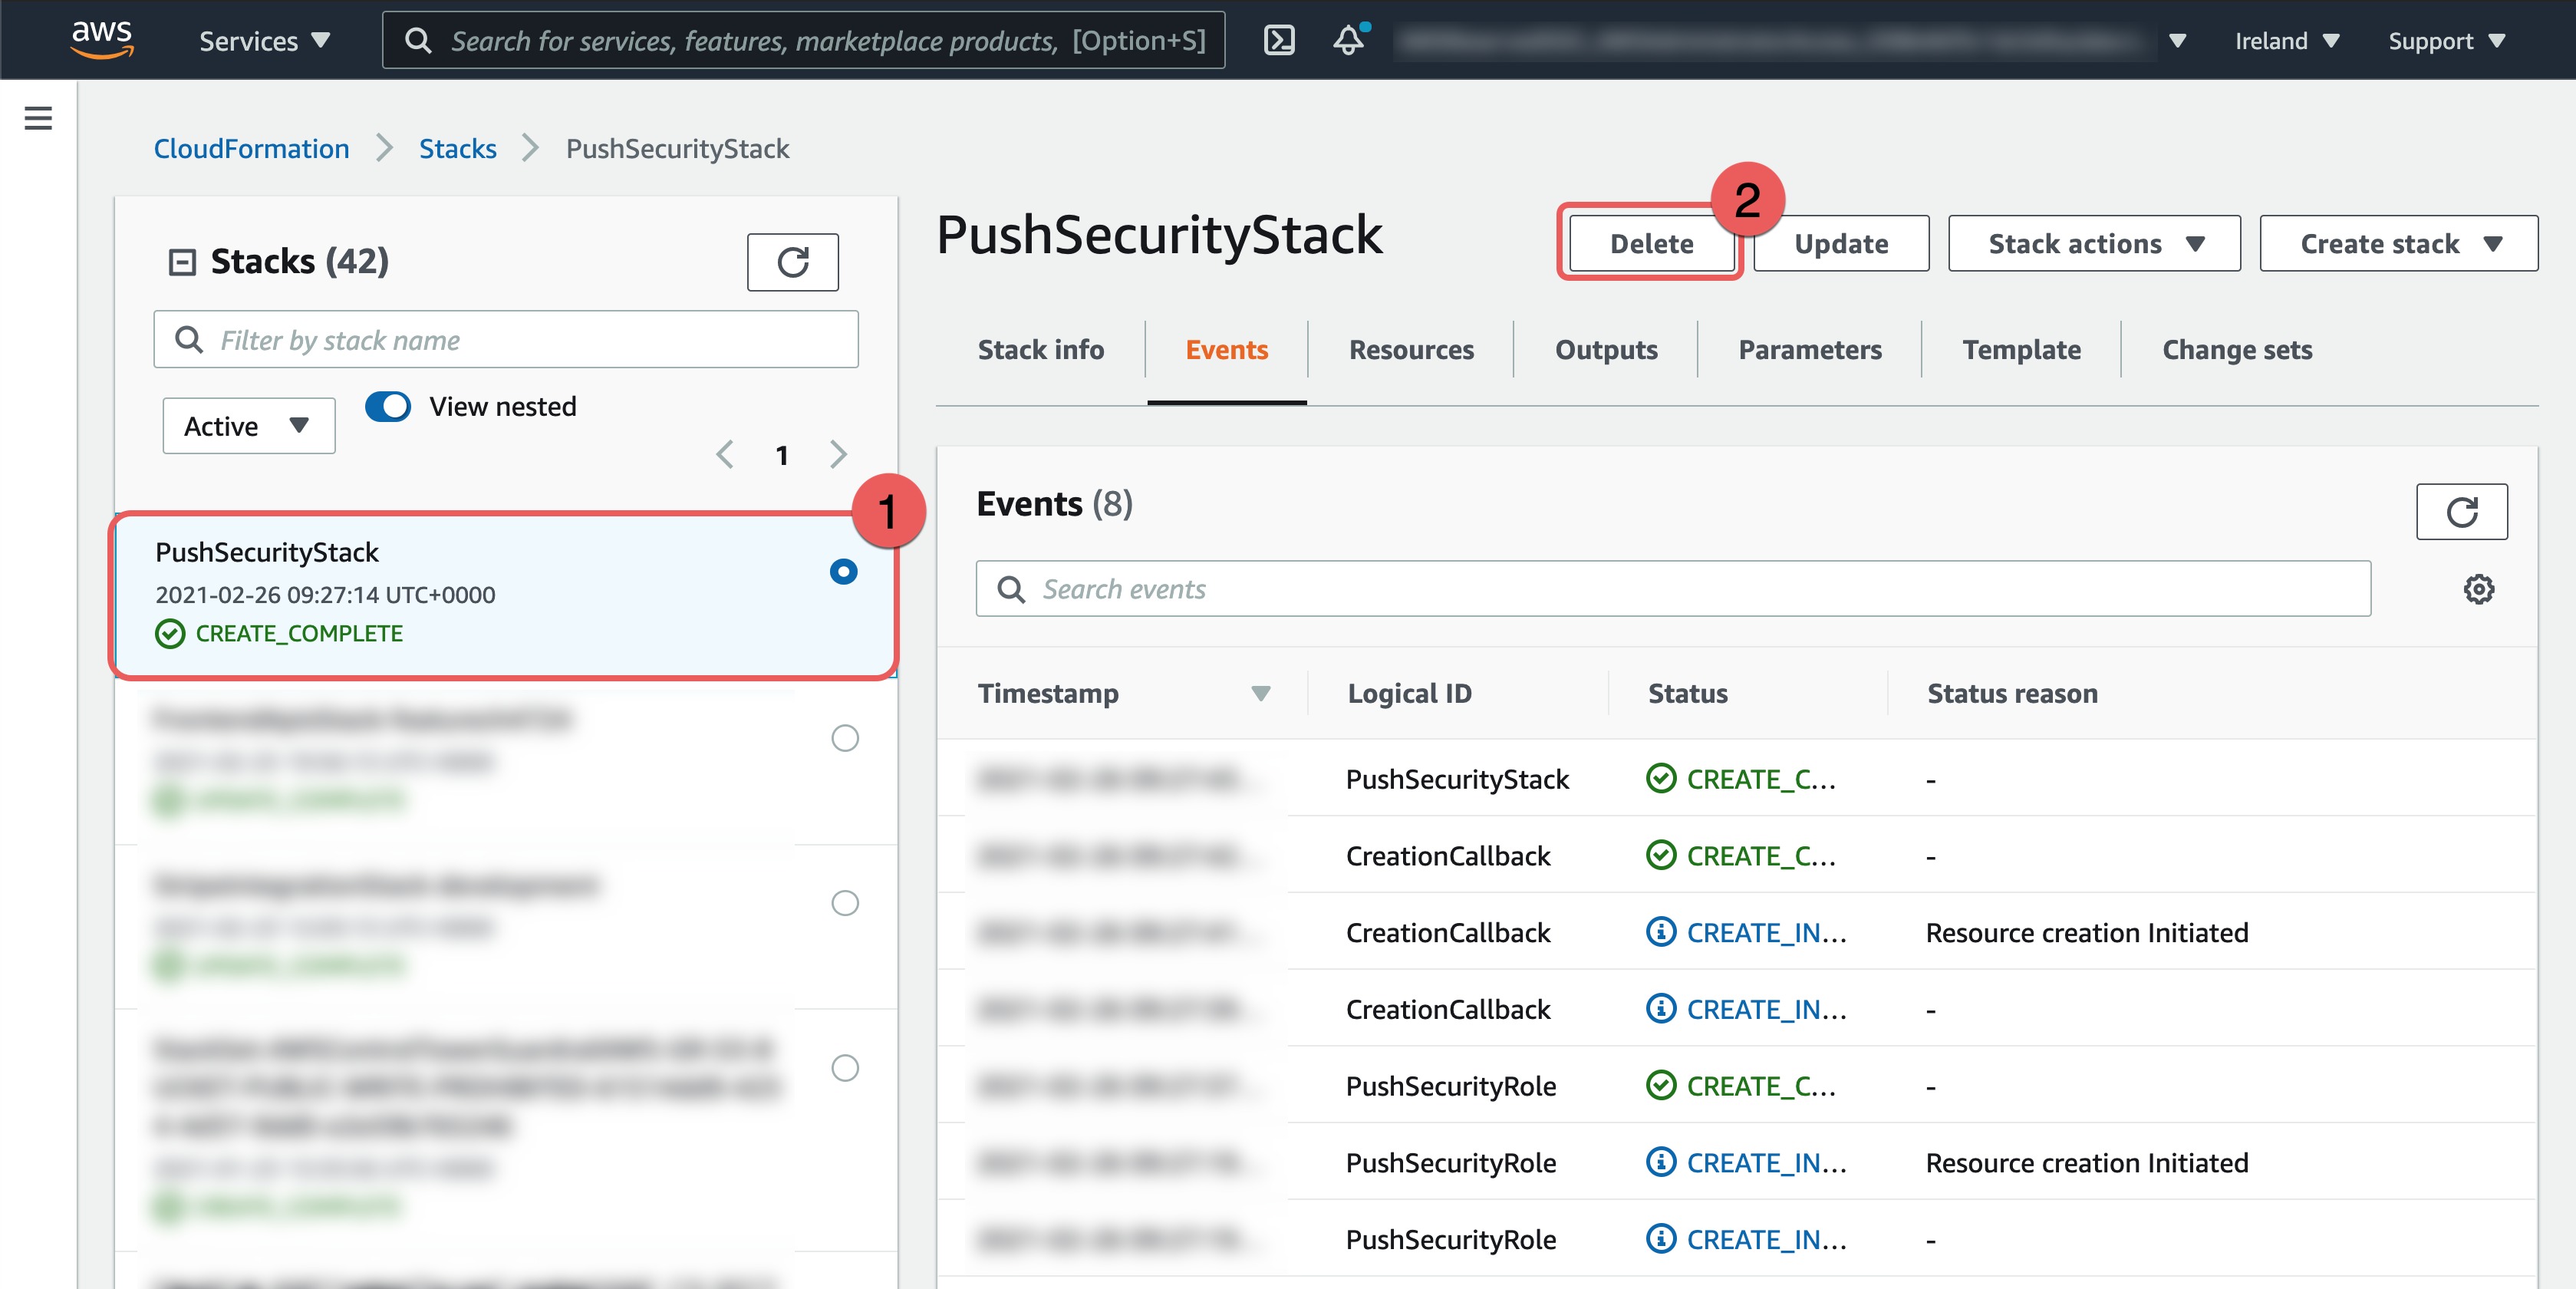Collapse the Stacks panel icon
Screen dimensions: 2576x1289
[182, 262]
